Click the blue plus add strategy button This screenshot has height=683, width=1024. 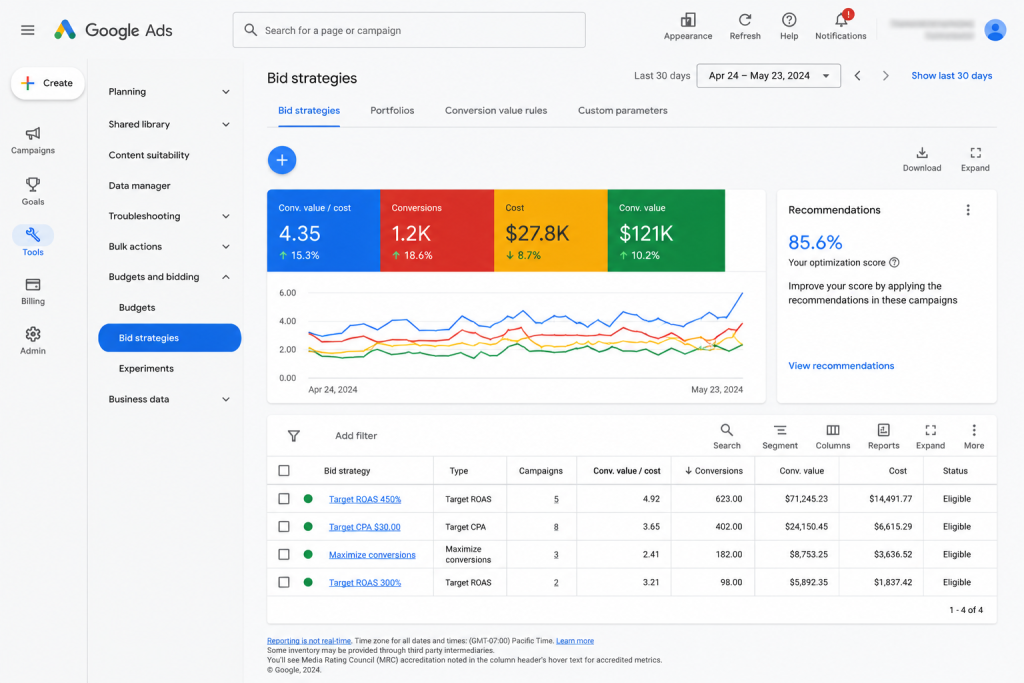(282, 160)
